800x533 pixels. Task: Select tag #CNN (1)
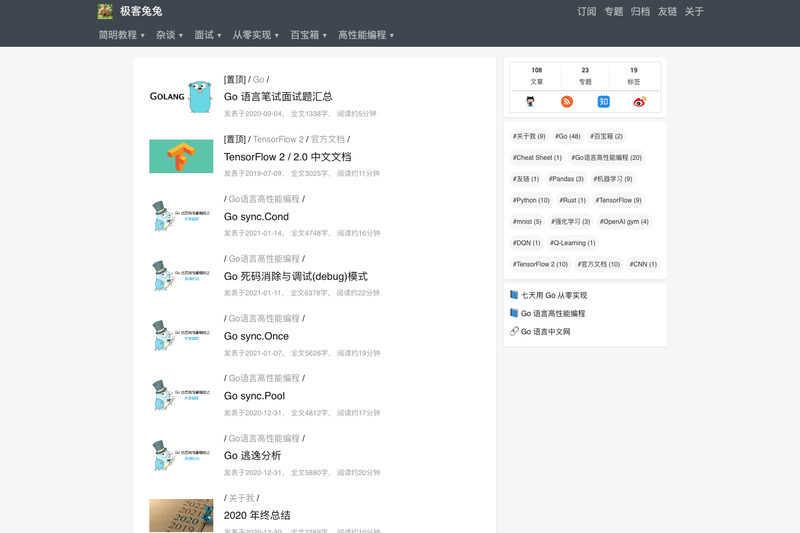click(643, 264)
